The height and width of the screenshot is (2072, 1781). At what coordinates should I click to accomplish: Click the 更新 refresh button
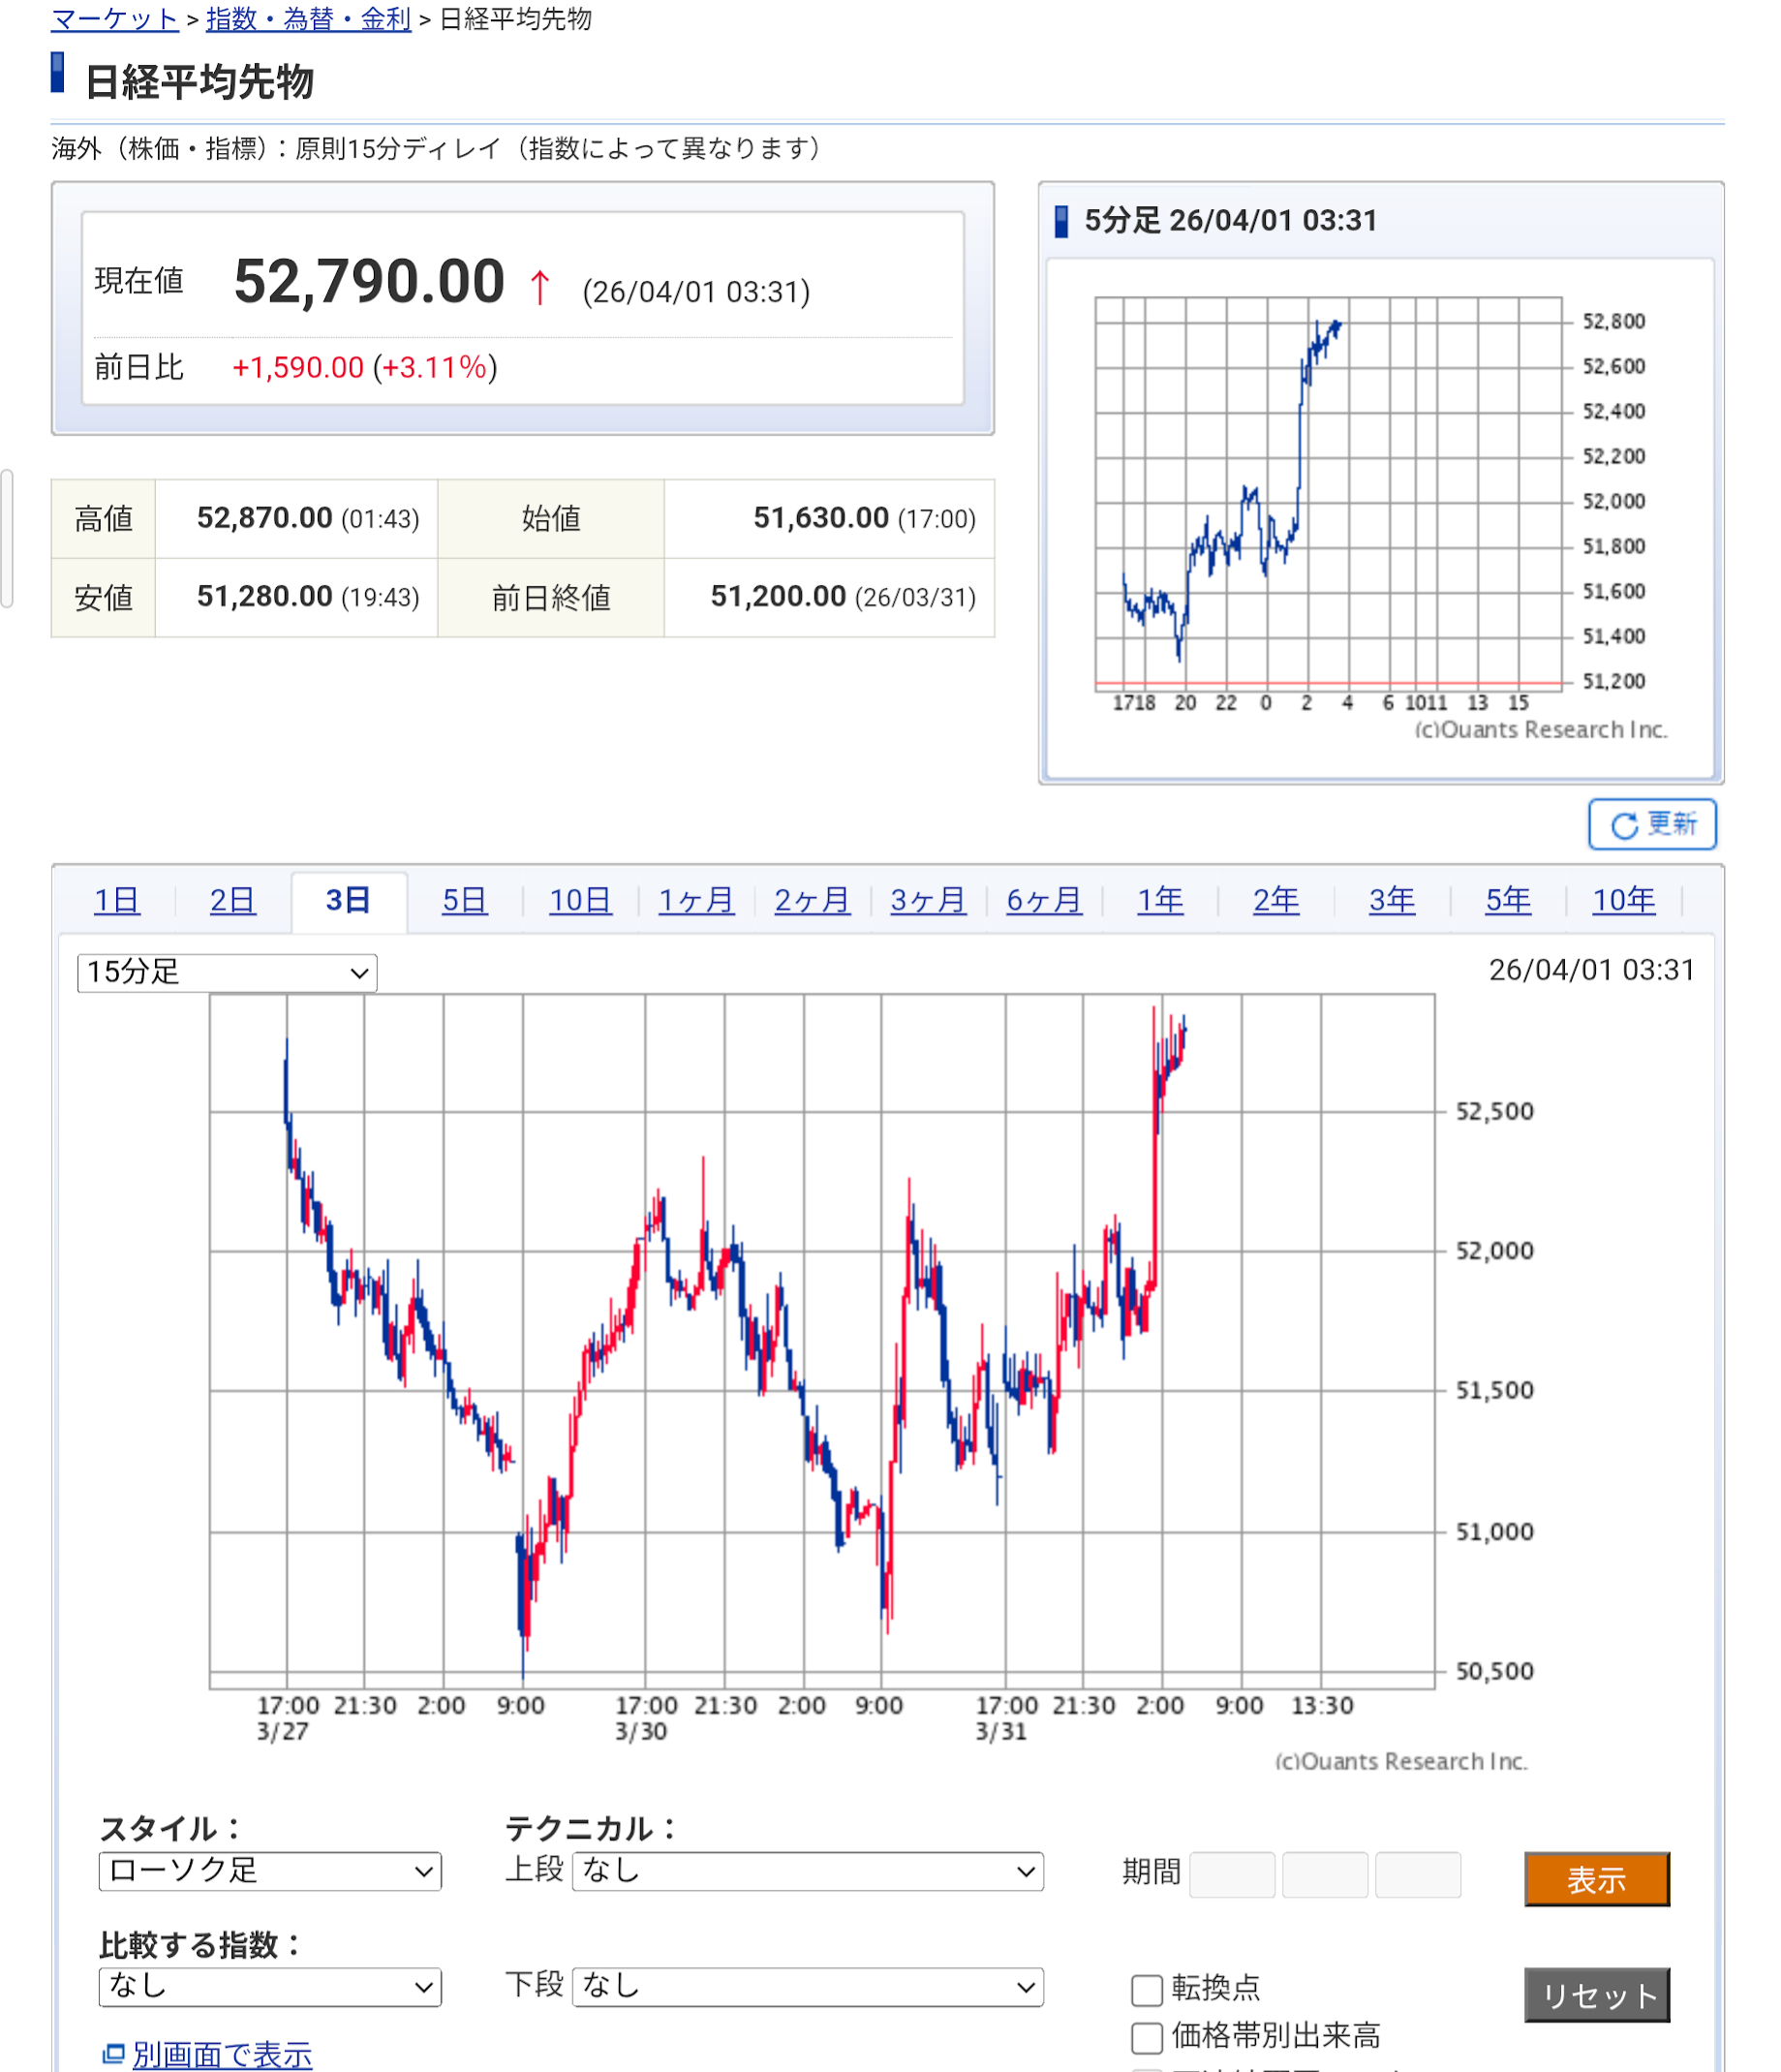click(x=1651, y=824)
